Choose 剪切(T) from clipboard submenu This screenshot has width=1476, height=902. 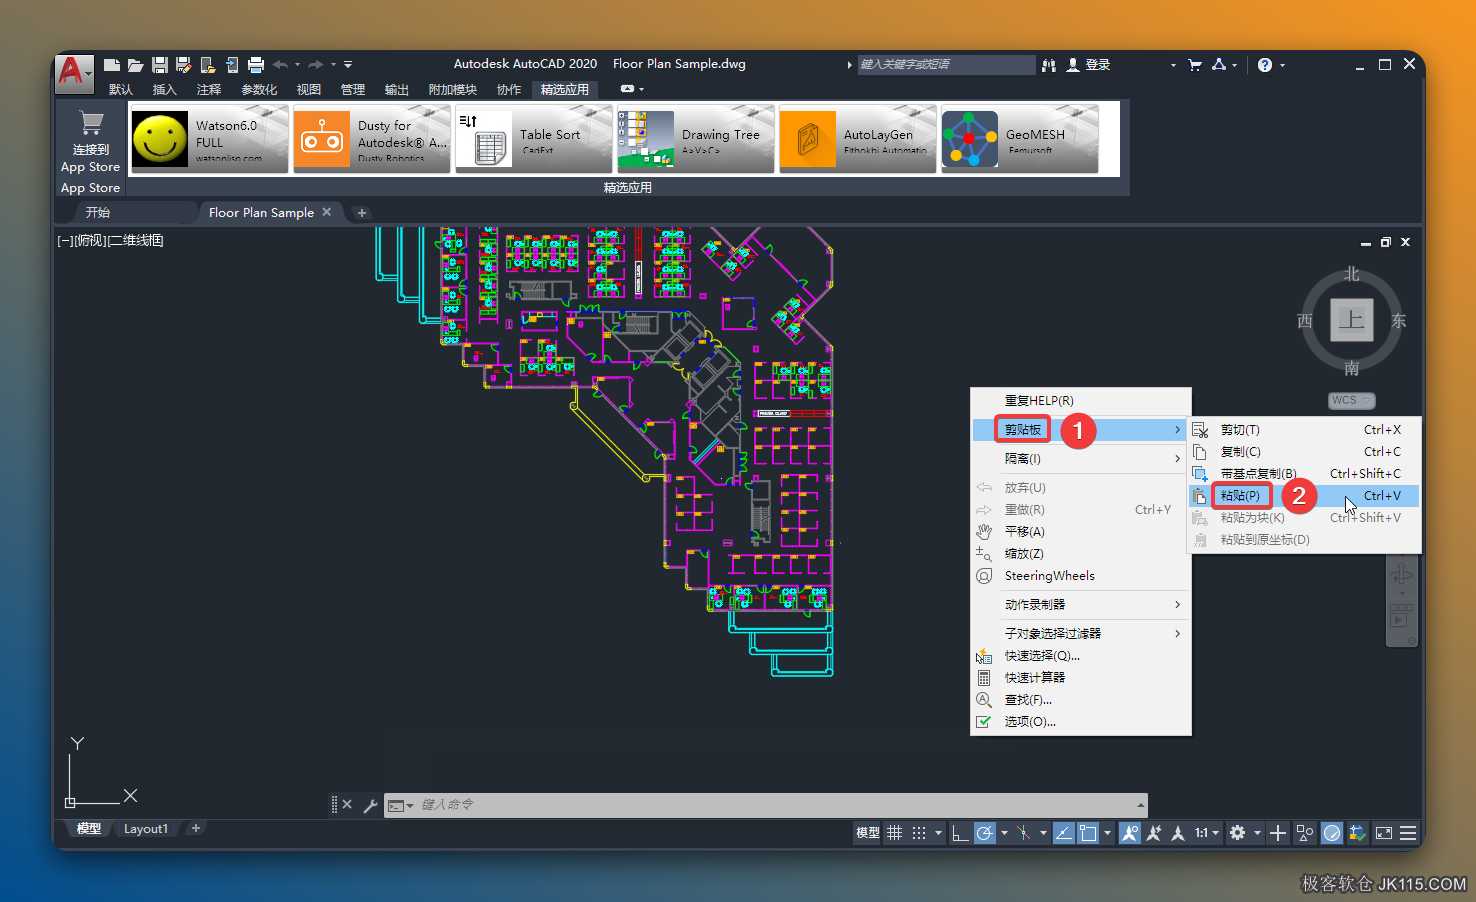click(1304, 430)
